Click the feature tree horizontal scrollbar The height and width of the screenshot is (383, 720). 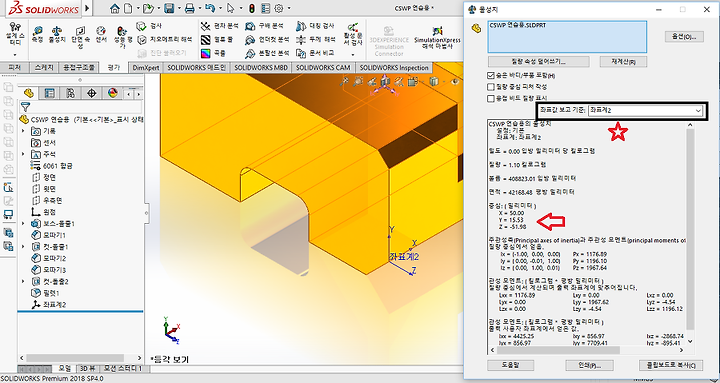pyautogui.click(x=75, y=358)
